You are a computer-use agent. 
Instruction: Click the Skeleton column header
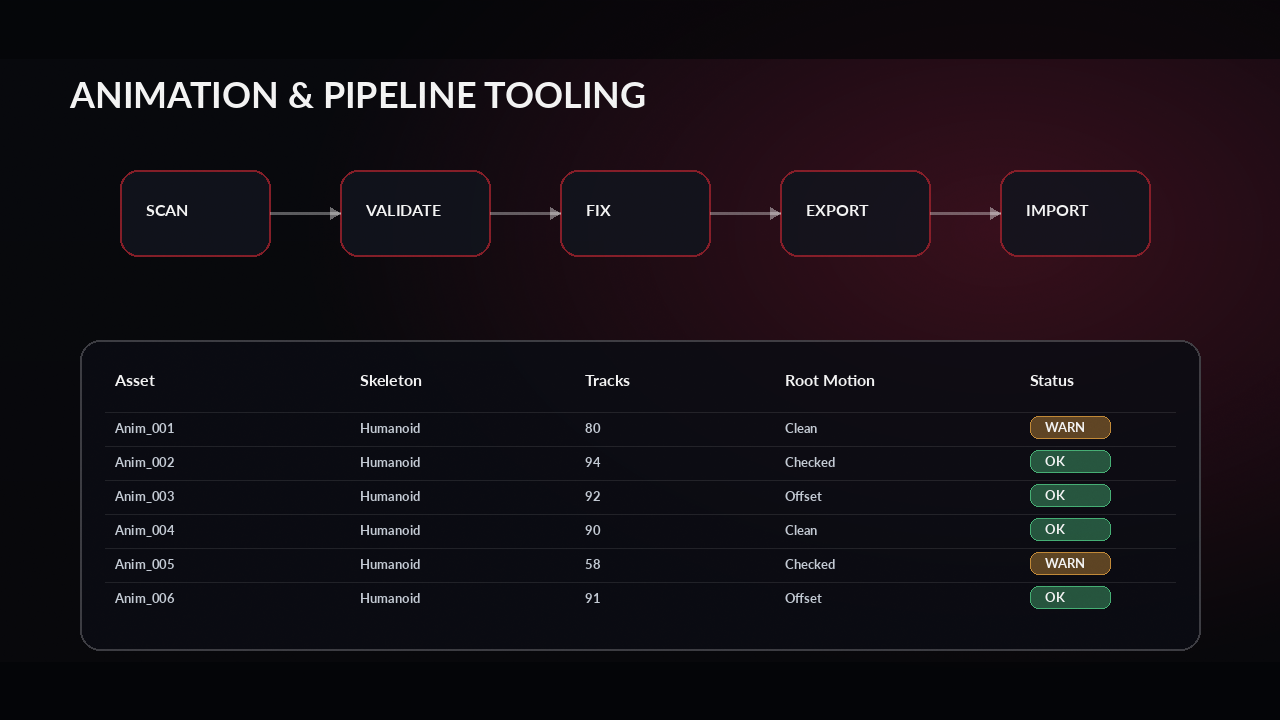click(391, 381)
